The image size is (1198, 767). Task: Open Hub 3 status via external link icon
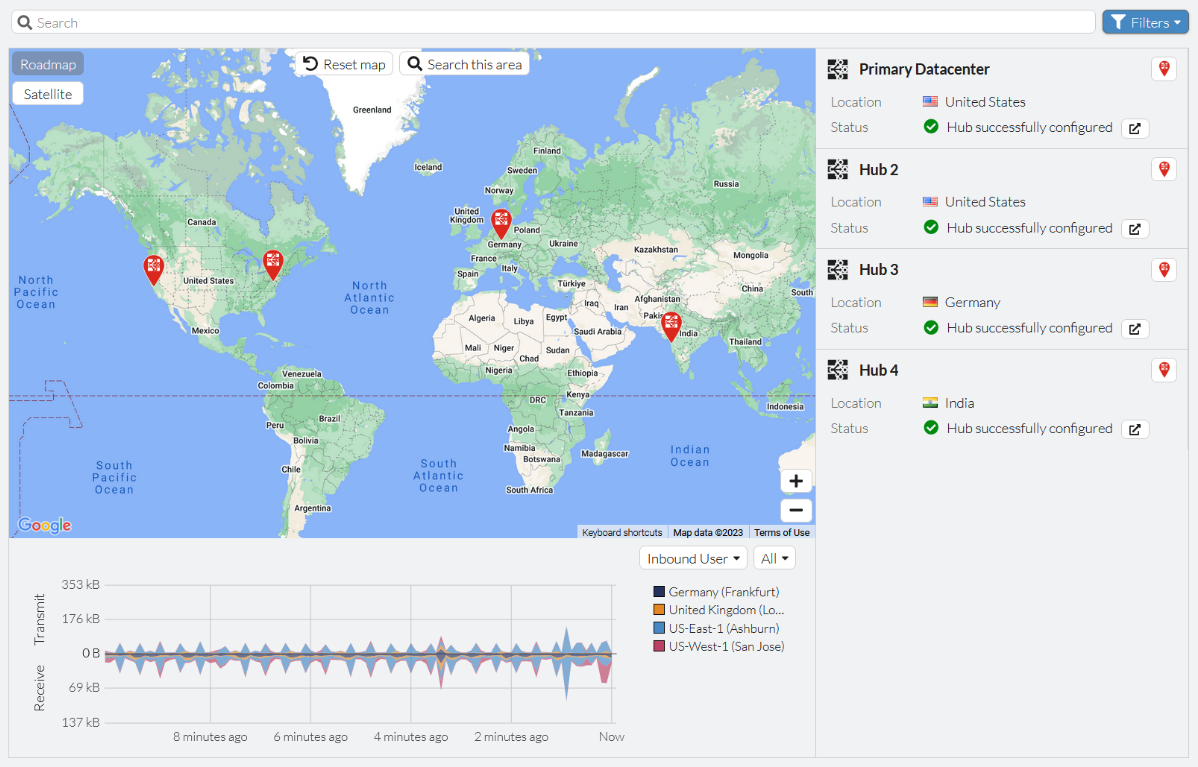pos(1134,328)
